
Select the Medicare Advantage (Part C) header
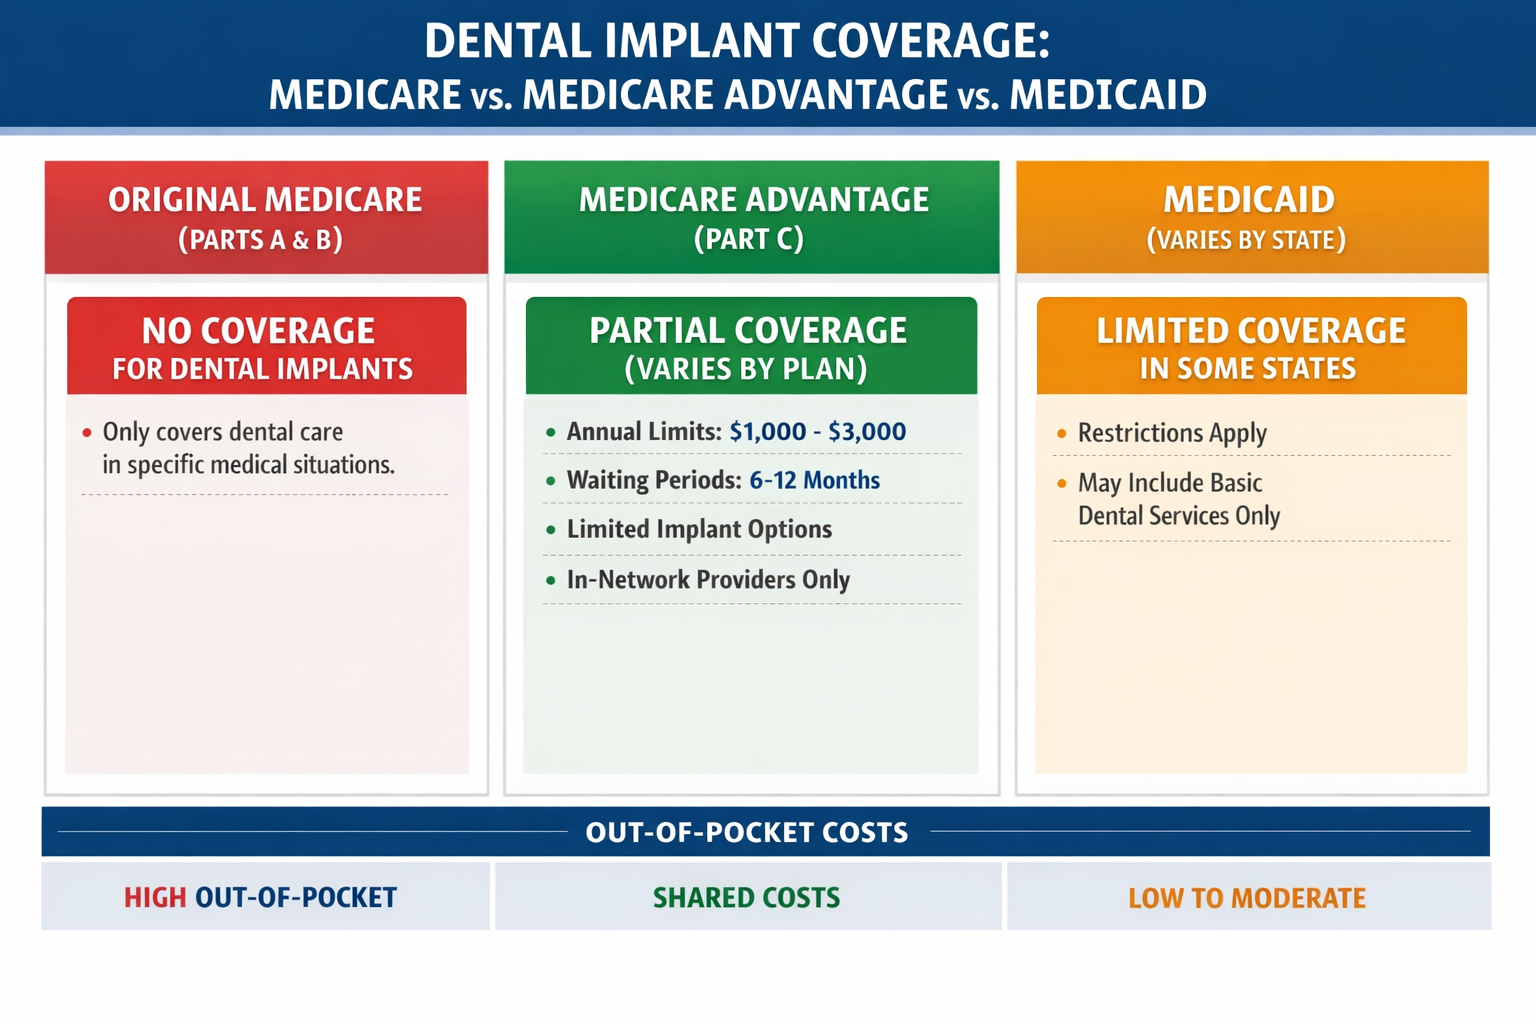point(752,217)
